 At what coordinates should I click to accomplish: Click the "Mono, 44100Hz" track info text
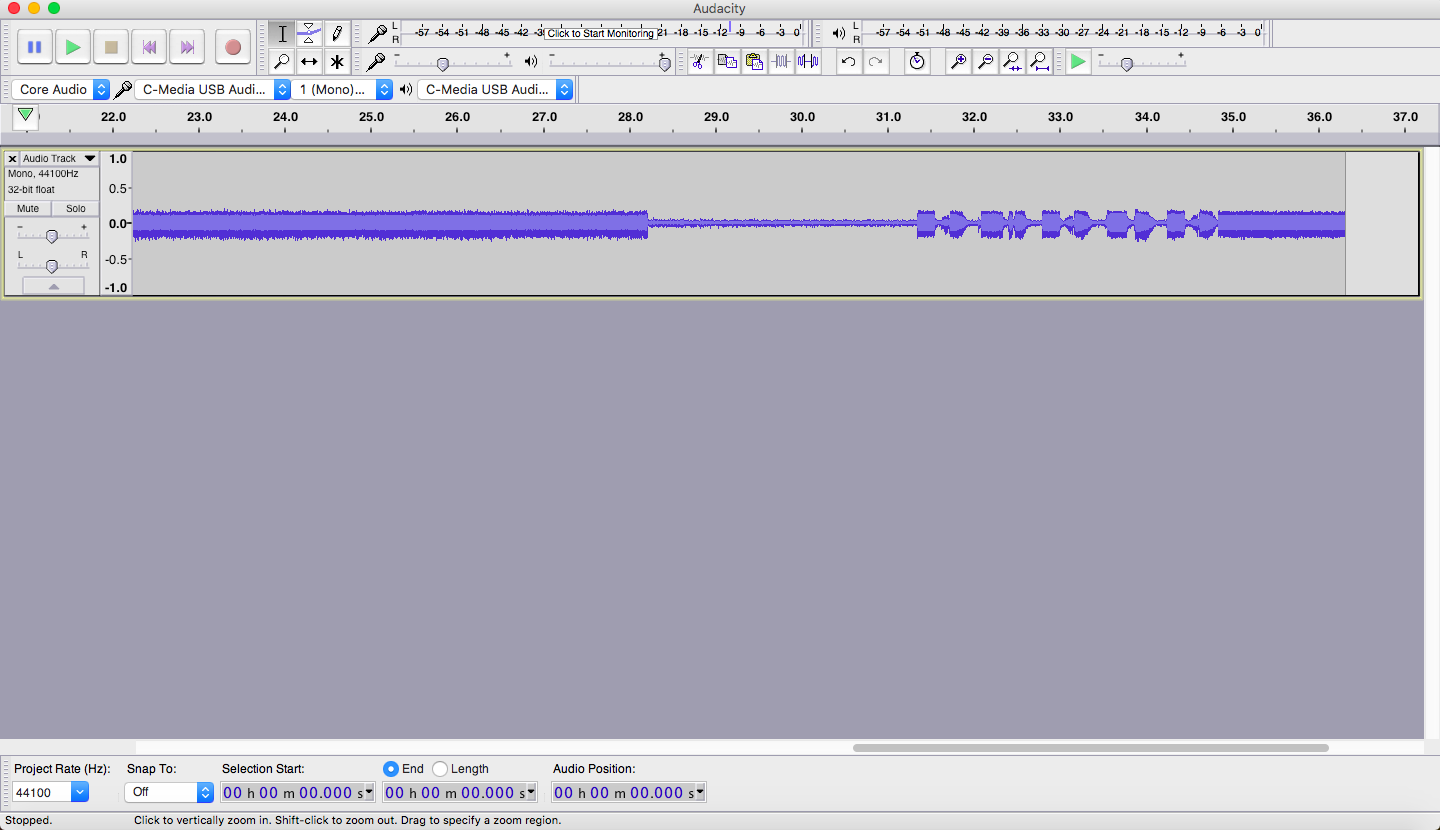43,174
